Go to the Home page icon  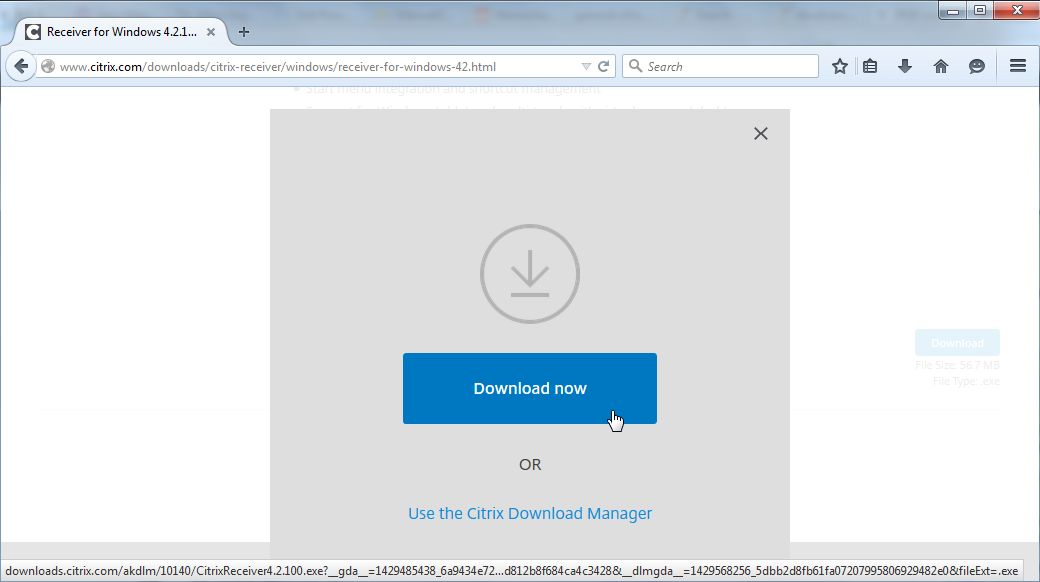941,67
